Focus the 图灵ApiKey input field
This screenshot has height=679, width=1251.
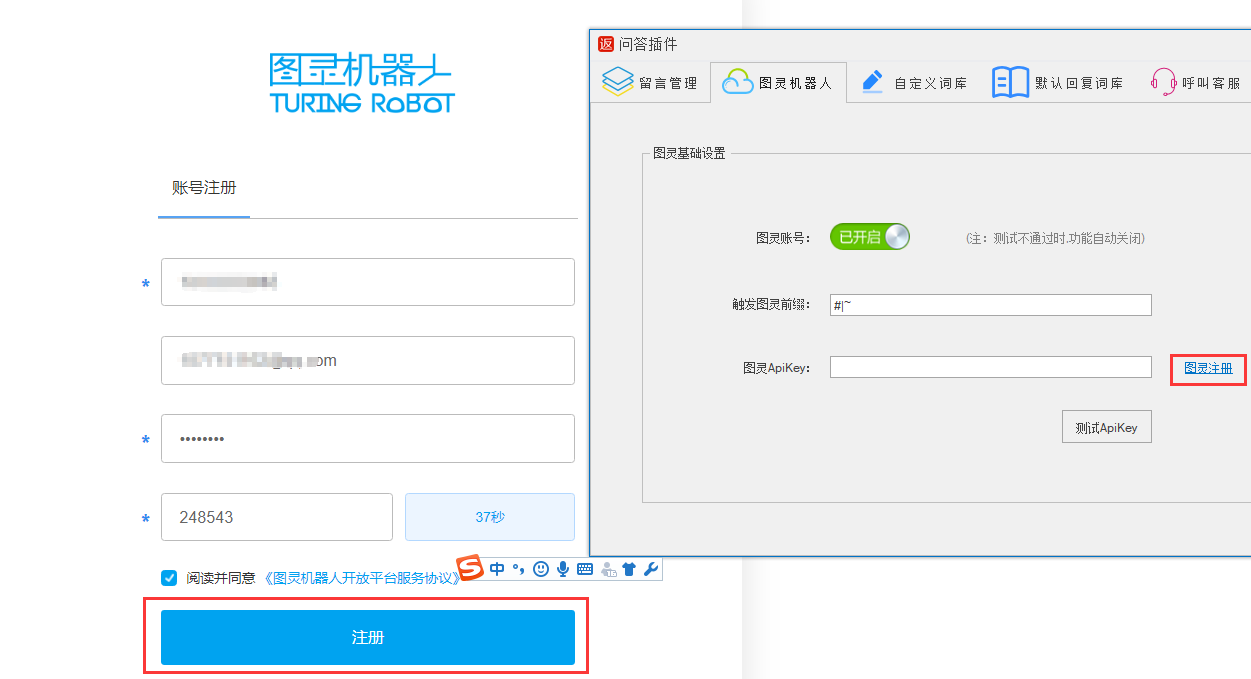(991, 367)
